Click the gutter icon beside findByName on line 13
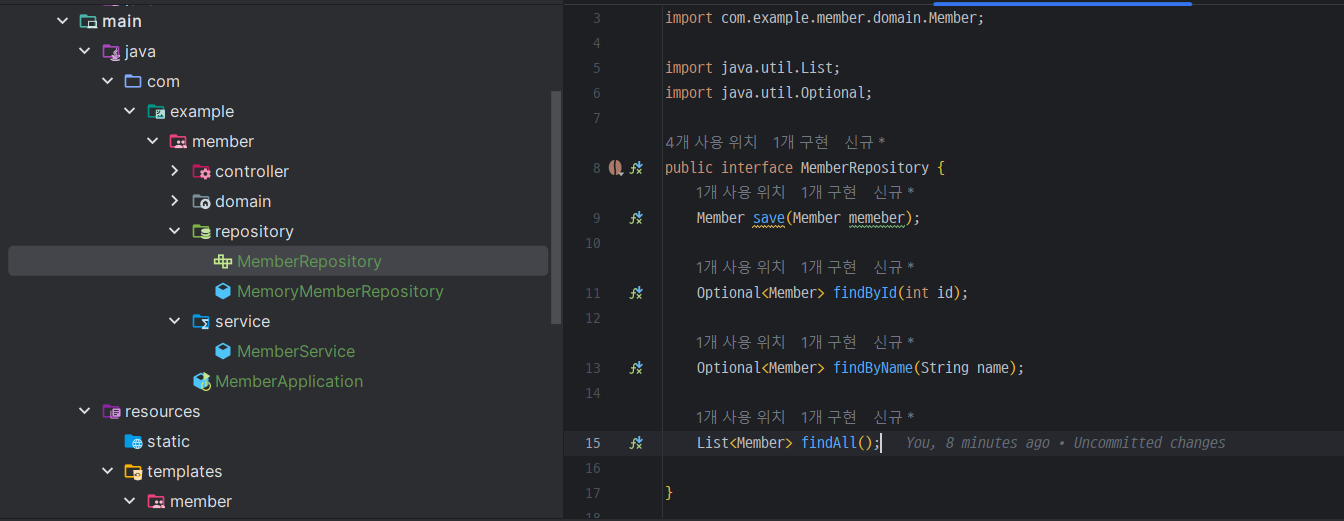This screenshot has height=521, width=1344. pos(636,368)
